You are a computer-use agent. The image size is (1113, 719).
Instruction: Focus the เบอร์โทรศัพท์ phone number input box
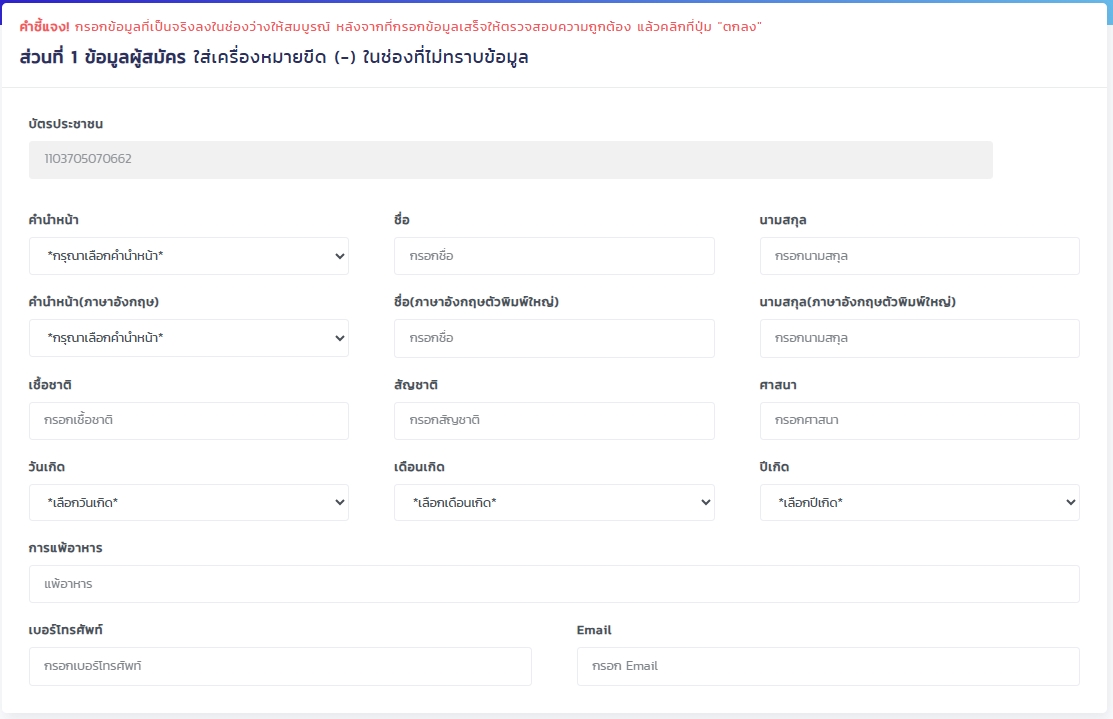tap(280, 666)
